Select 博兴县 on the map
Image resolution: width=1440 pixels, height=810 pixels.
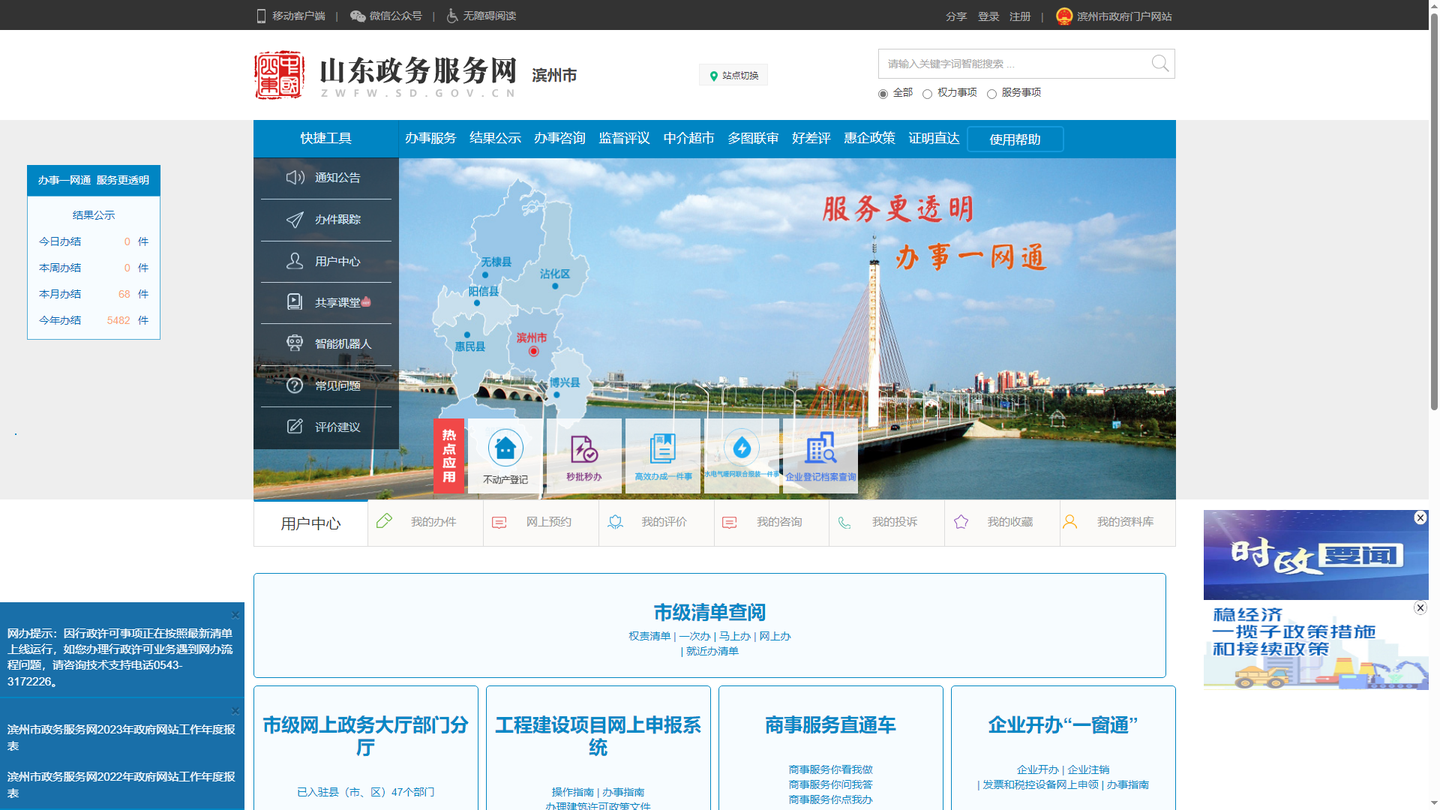point(564,383)
